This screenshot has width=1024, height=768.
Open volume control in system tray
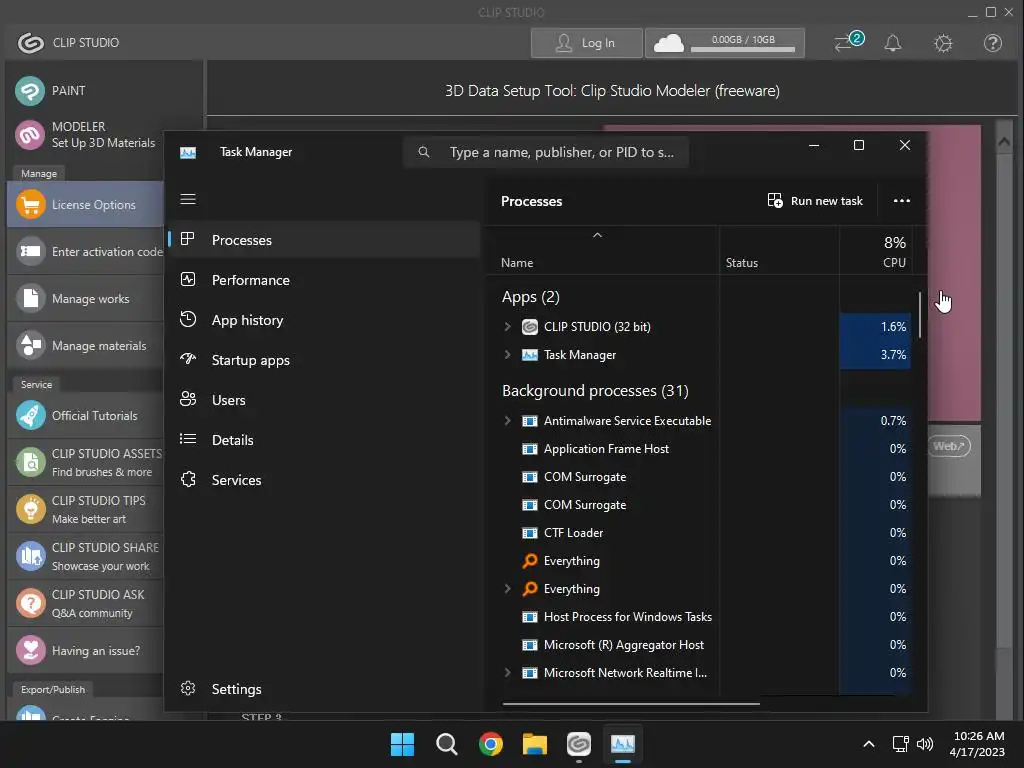tap(925, 744)
